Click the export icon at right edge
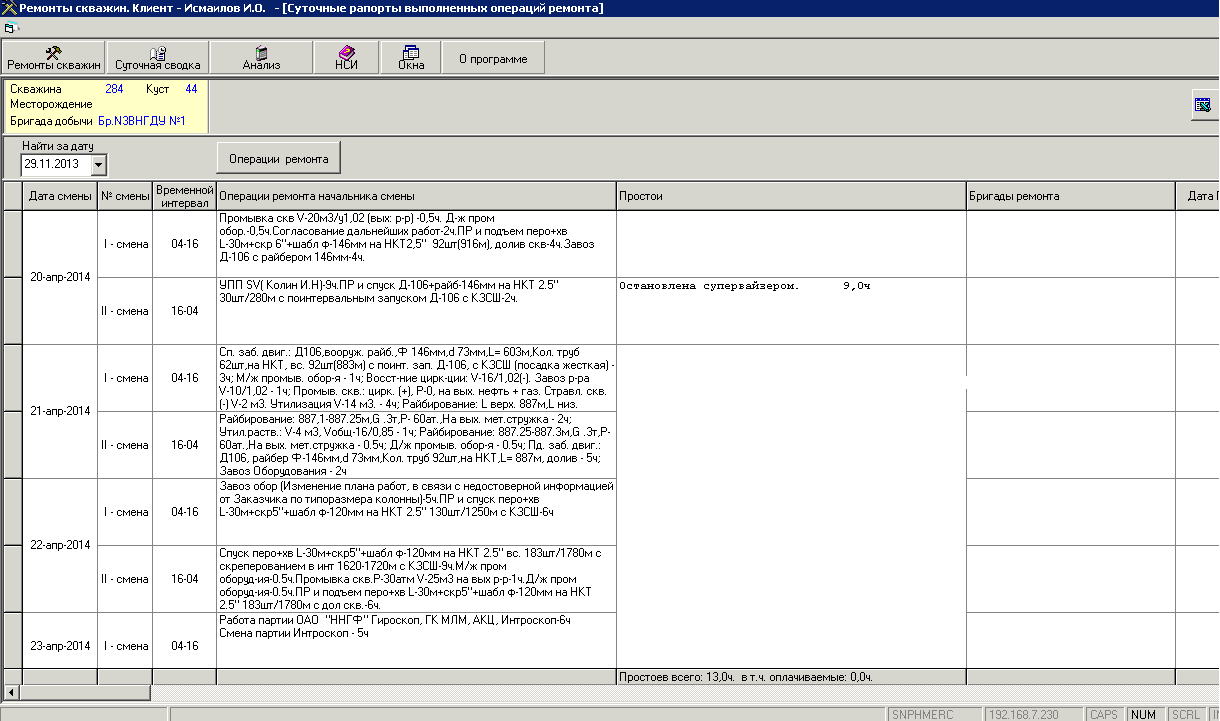Viewport: 1220px width, 721px height. pyautogui.click(x=1203, y=105)
